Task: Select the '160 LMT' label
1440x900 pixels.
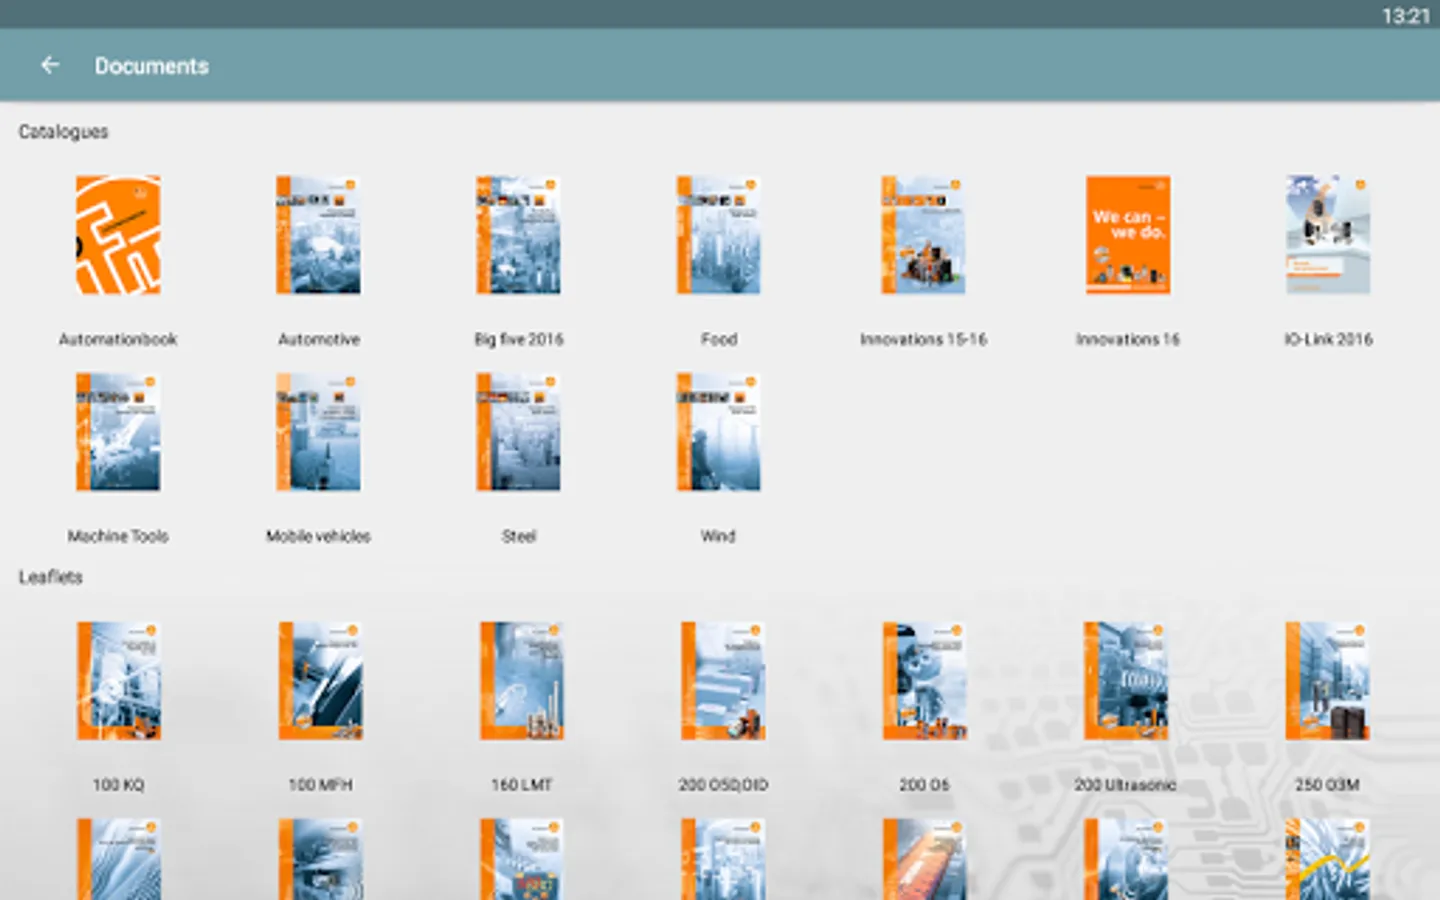Action: (522, 785)
